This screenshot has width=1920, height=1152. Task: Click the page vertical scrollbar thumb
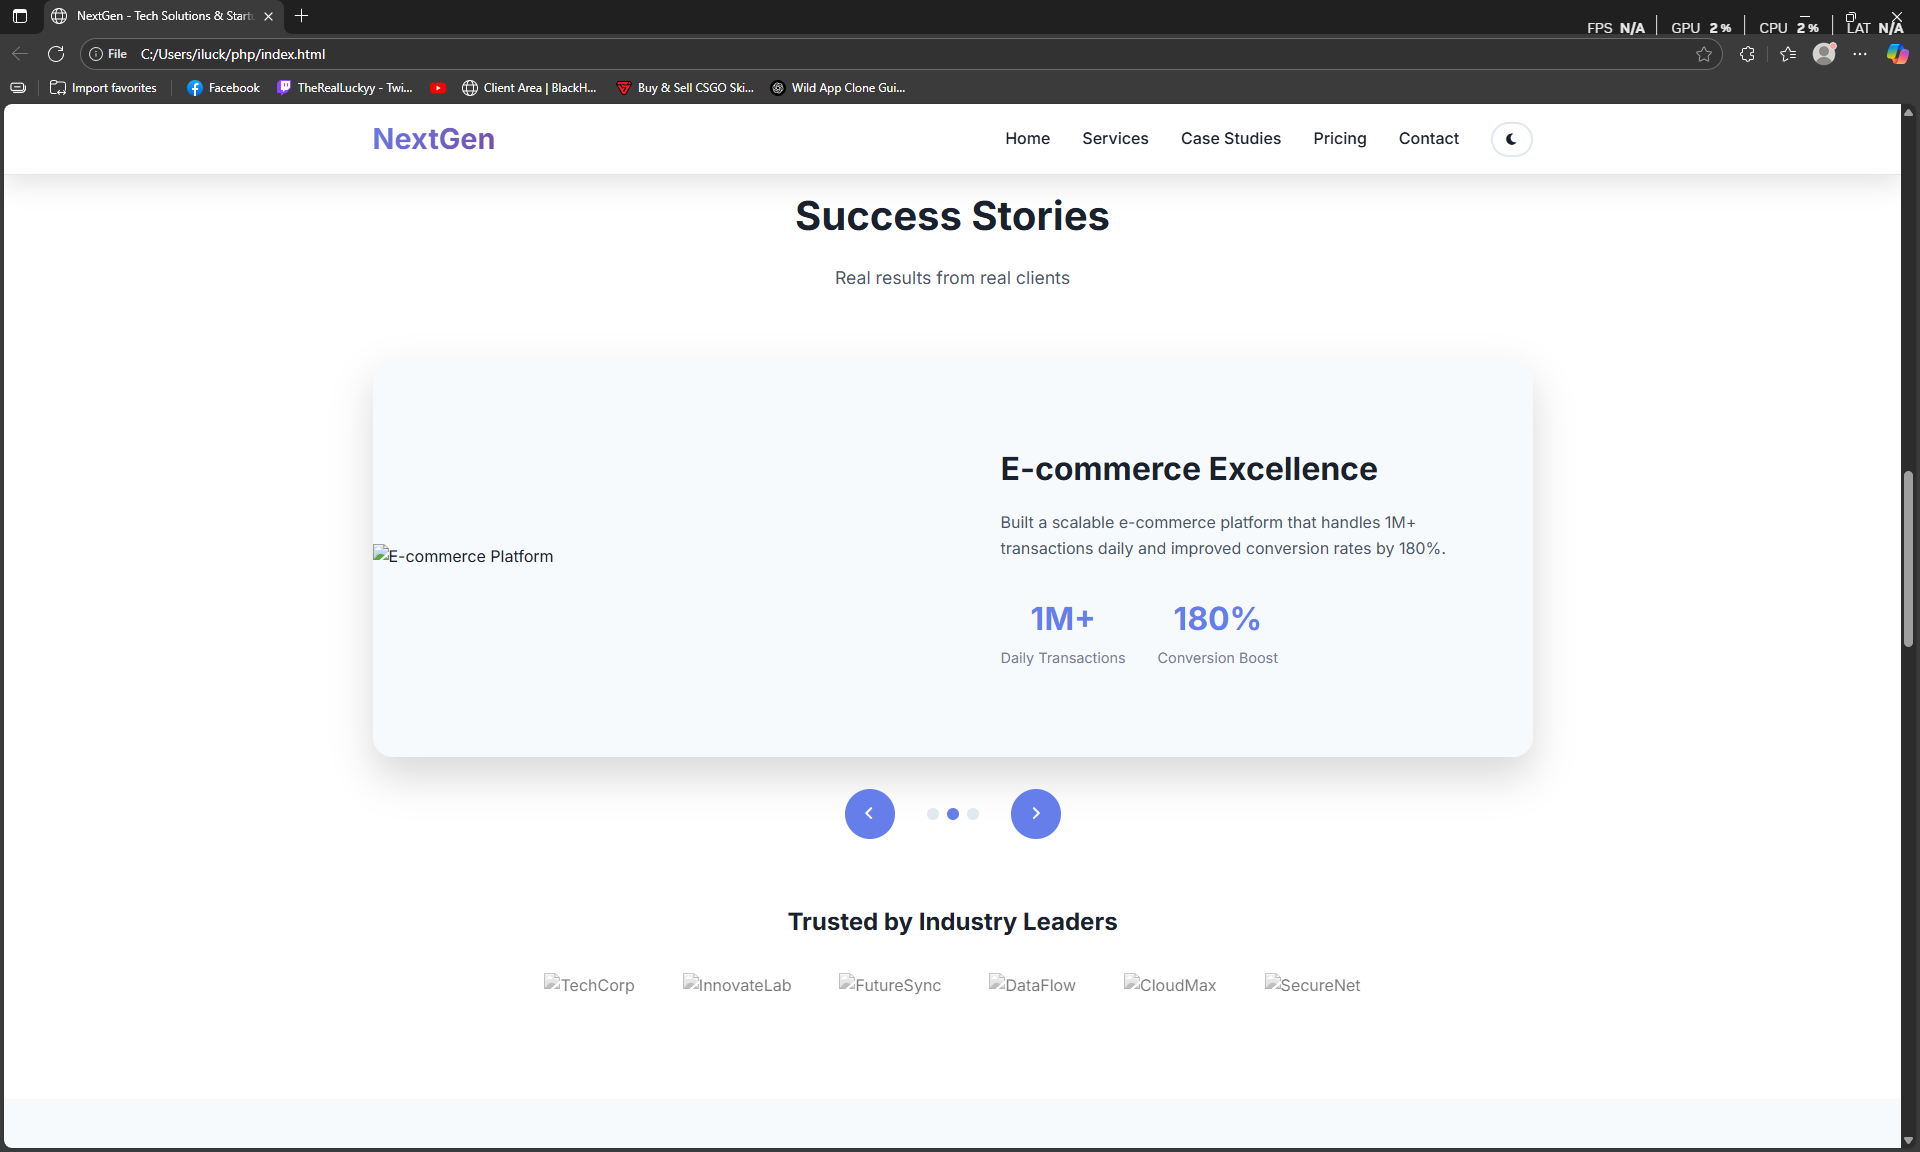coord(1908,560)
